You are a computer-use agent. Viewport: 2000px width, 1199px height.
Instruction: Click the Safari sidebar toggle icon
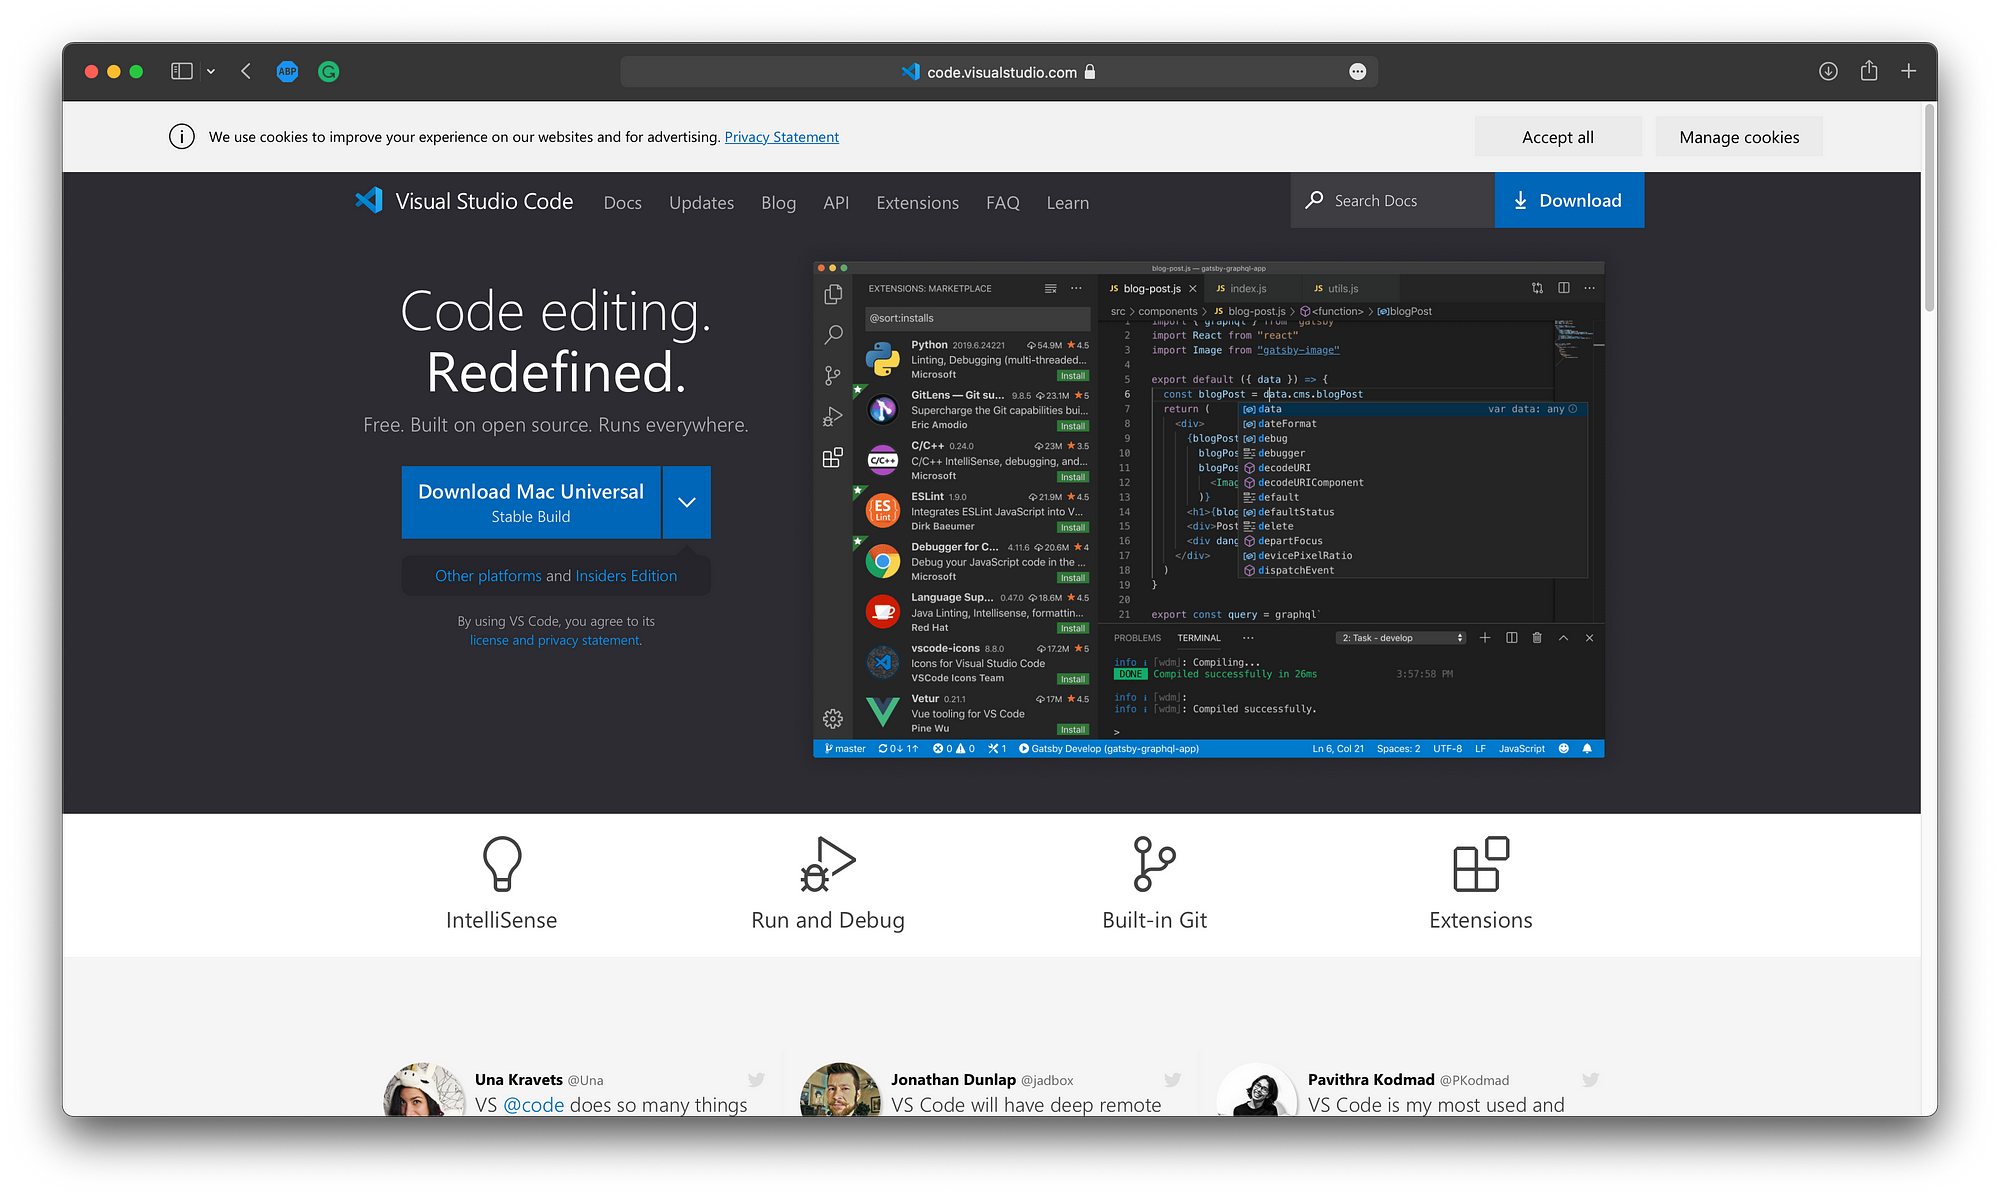181,71
